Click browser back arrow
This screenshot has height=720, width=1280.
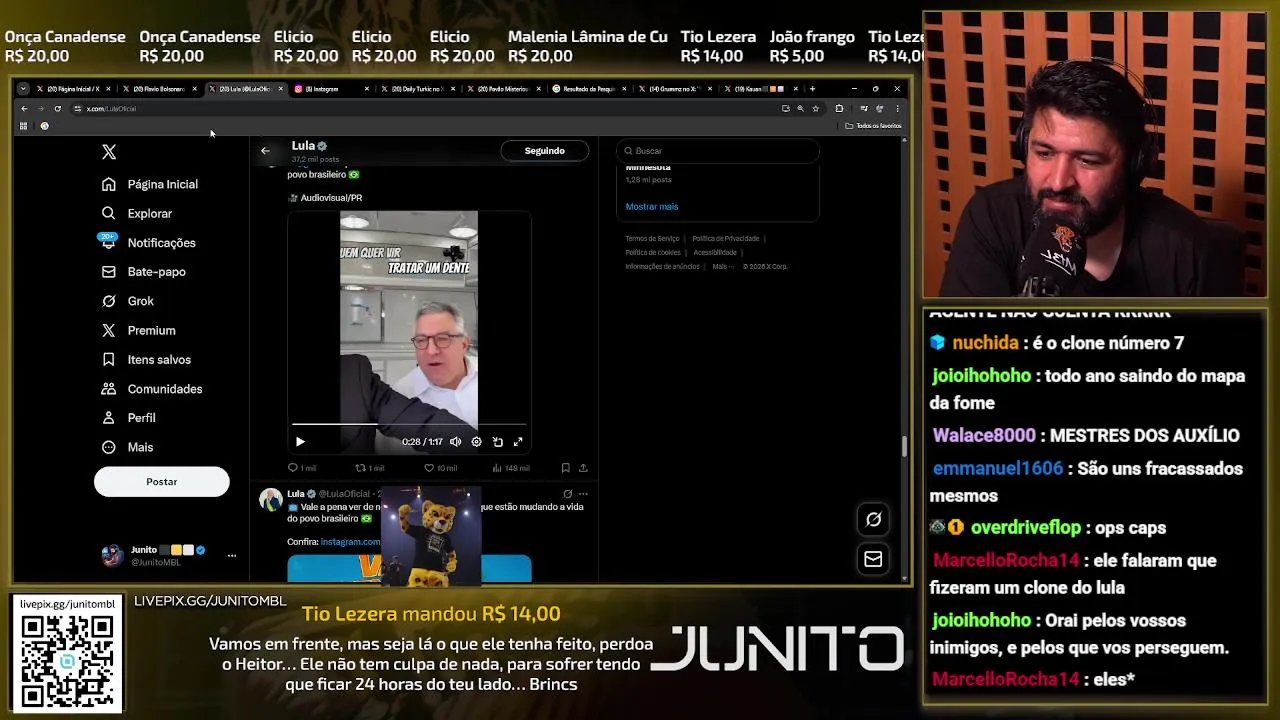pos(24,108)
